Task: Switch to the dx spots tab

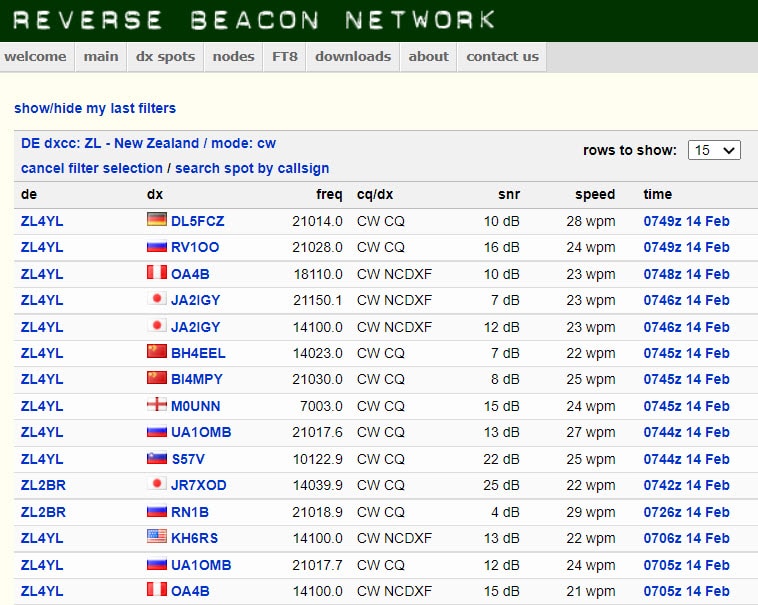Action: tap(165, 57)
